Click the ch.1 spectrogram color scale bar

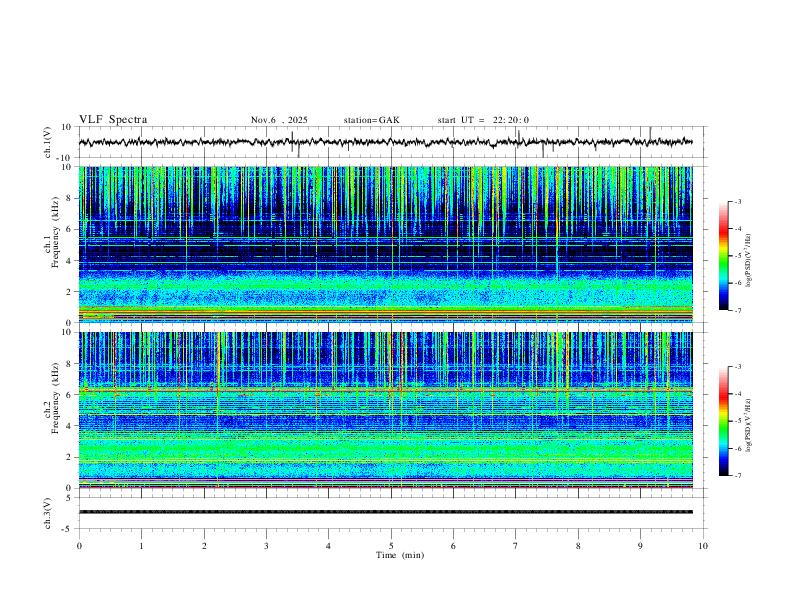pyautogui.click(x=723, y=256)
